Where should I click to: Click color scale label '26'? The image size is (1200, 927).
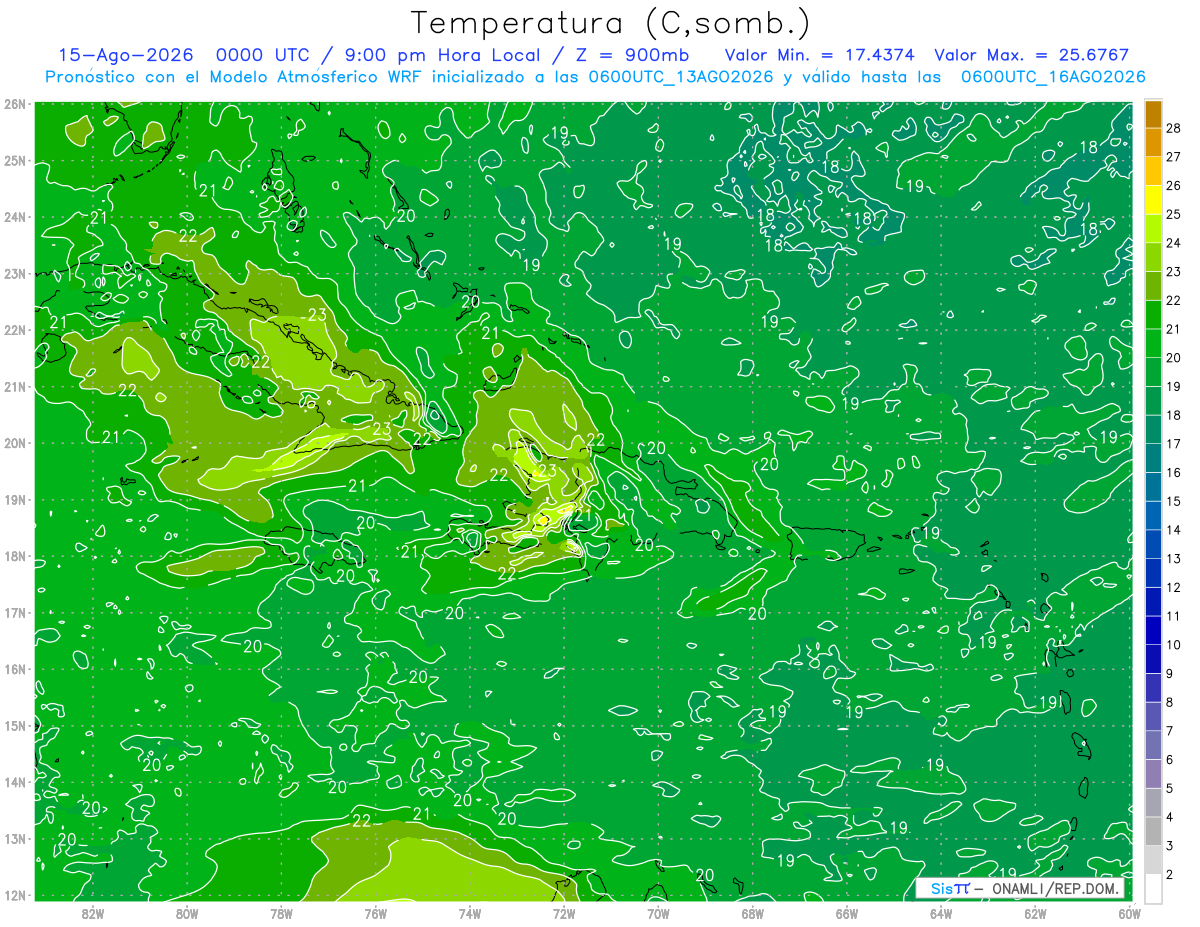(1174, 185)
